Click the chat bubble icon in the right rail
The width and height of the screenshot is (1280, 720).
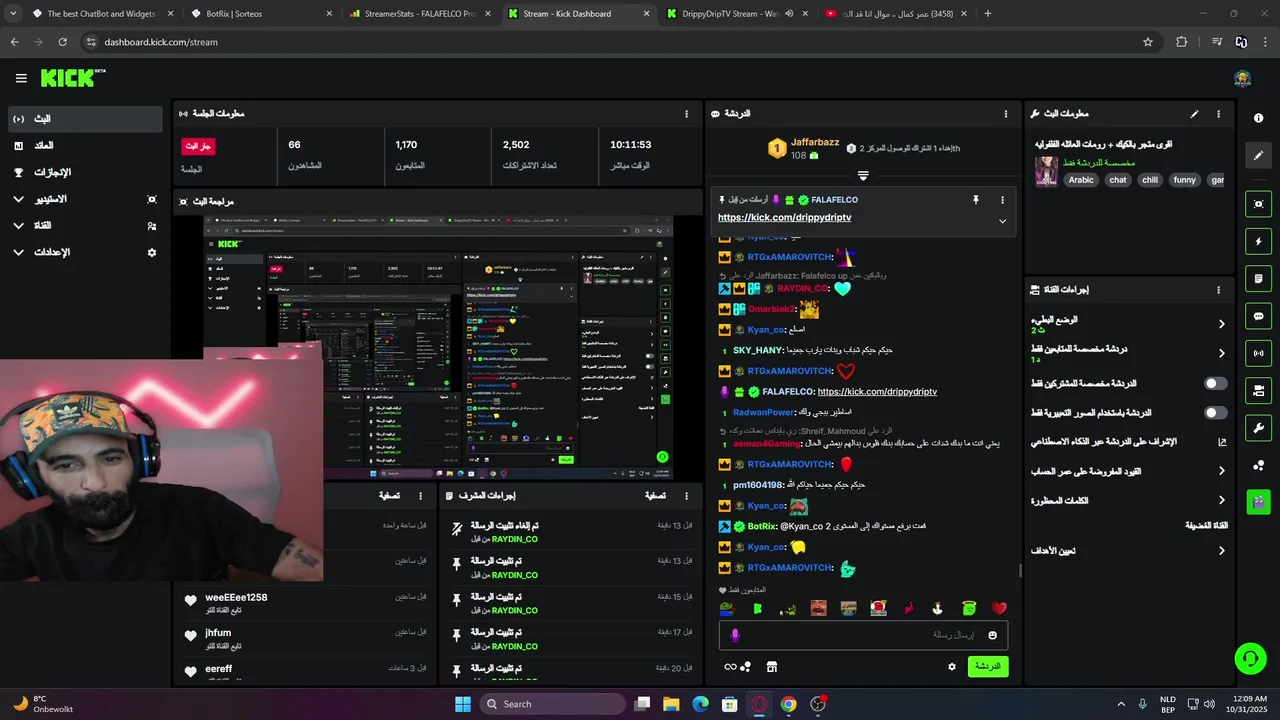(1258, 316)
